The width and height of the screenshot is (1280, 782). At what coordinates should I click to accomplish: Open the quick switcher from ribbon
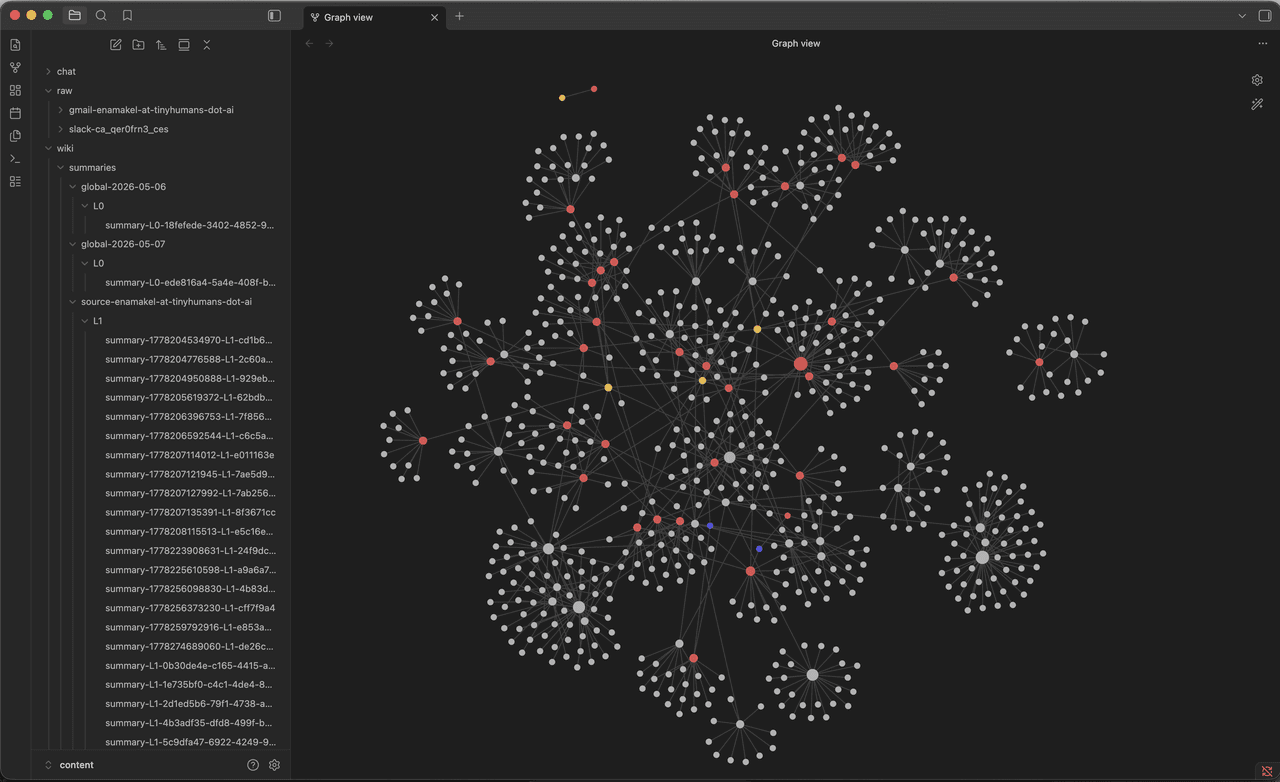point(15,45)
